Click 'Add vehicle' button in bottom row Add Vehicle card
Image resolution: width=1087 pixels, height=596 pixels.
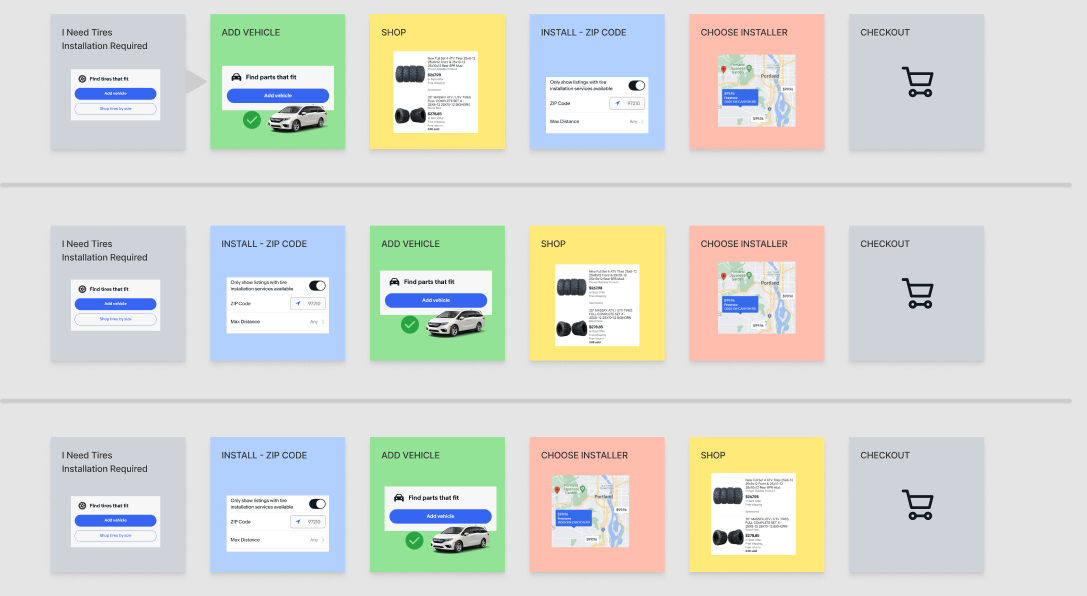(440, 516)
